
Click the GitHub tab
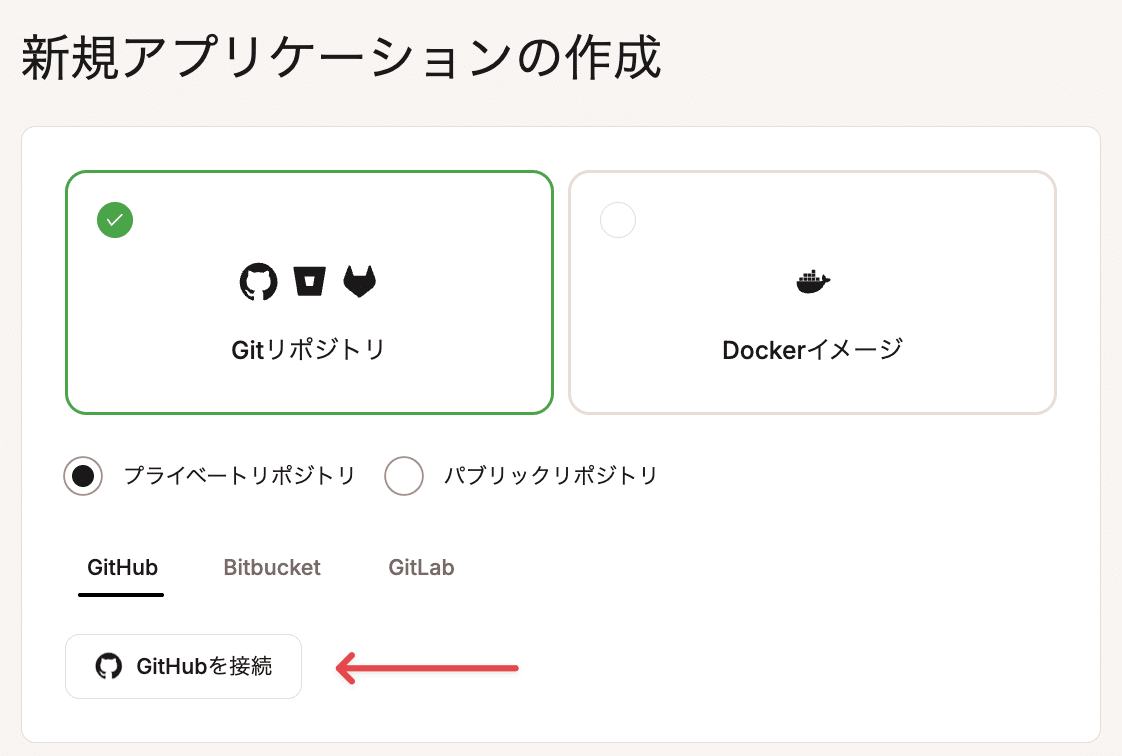pyautogui.click(x=120, y=567)
